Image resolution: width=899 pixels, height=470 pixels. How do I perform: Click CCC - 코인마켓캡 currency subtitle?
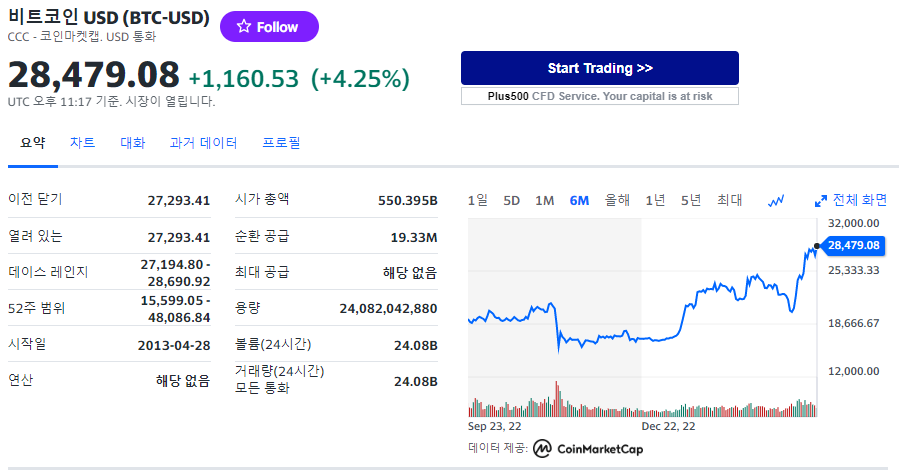[x=82, y=37]
